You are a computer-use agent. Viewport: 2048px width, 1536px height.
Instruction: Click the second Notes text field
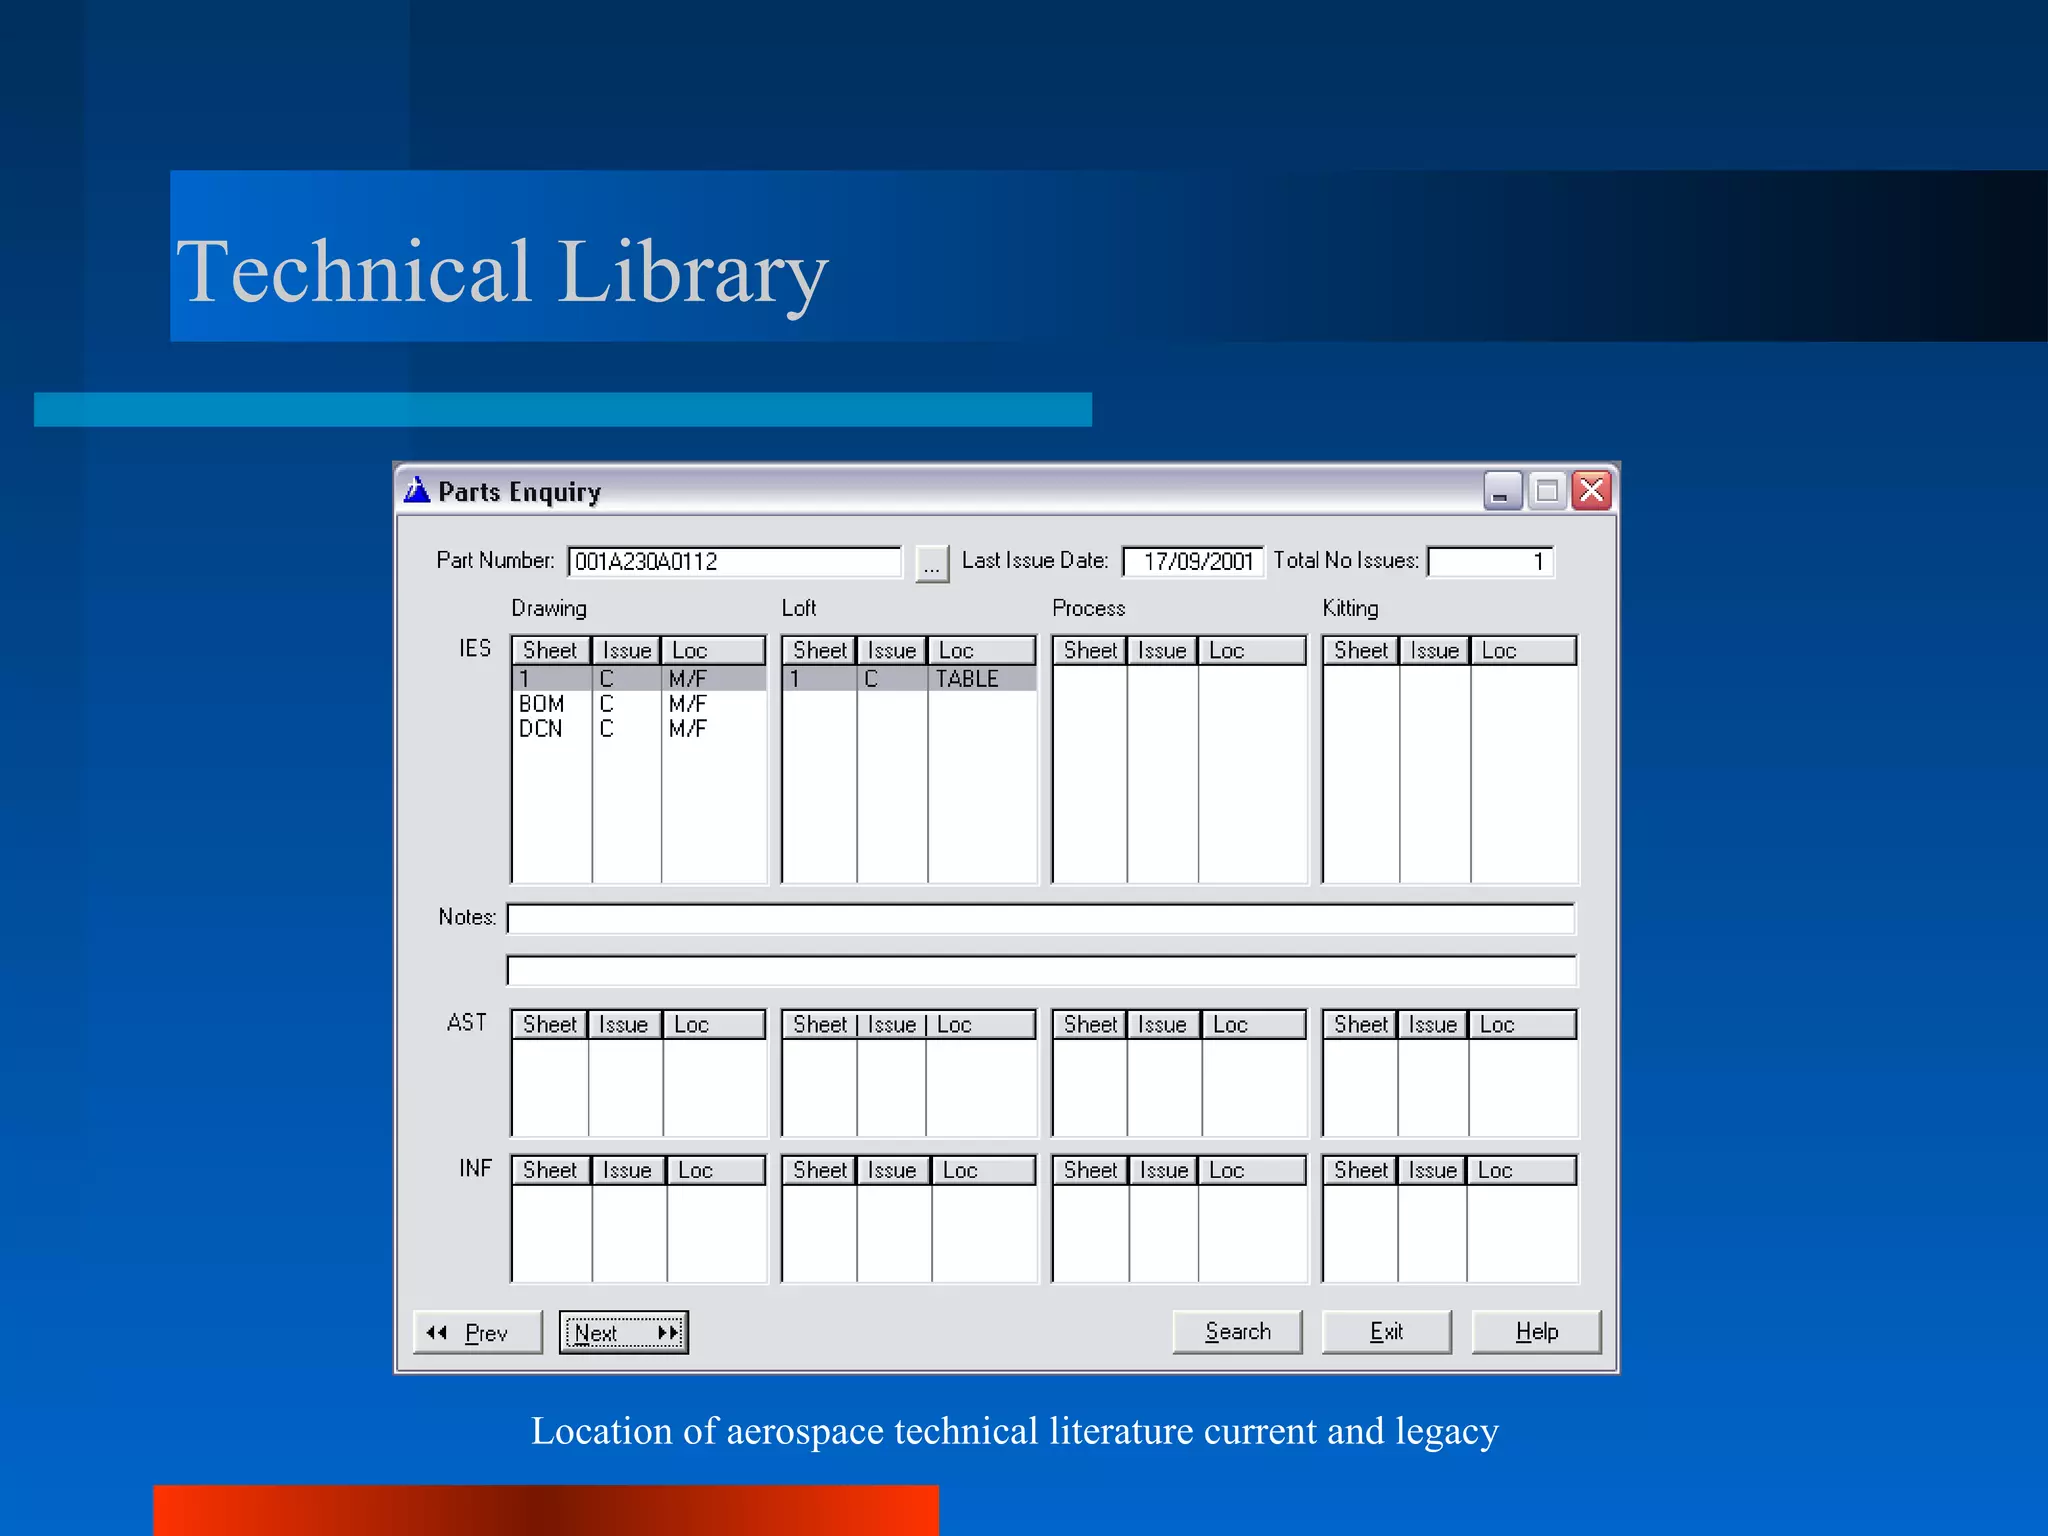coord(1041,970)
